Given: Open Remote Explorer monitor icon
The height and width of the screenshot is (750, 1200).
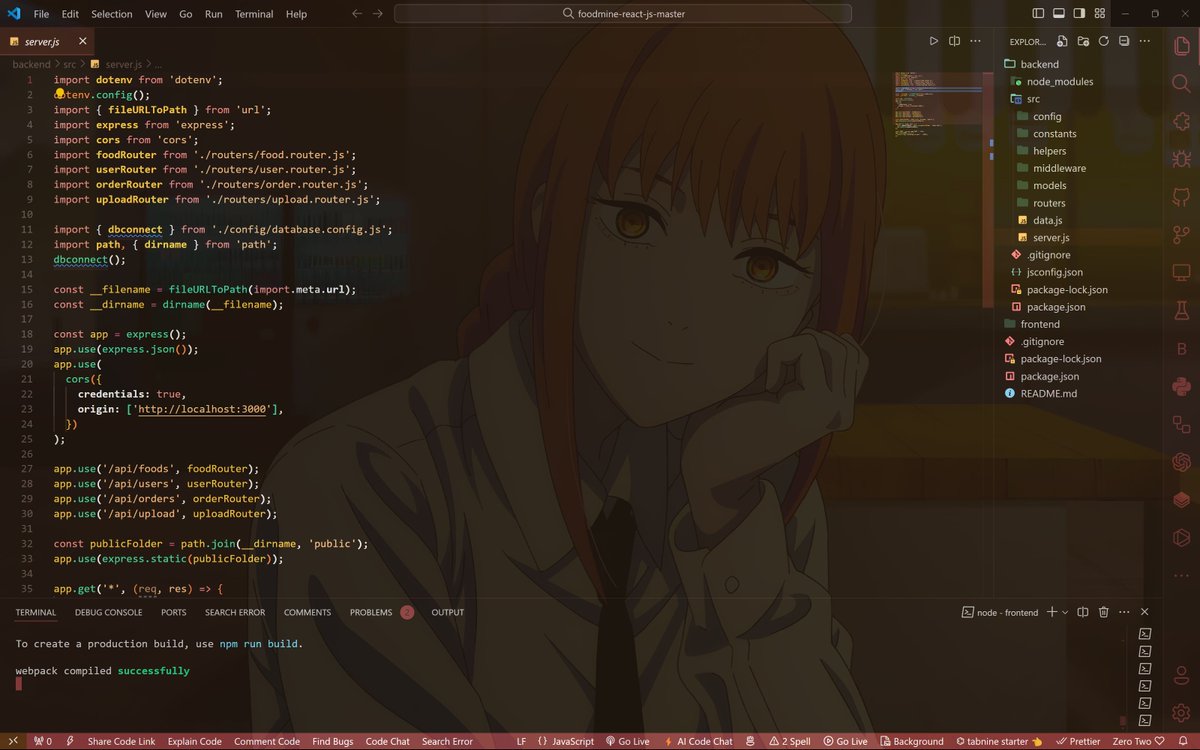Looking at the screenshot, I should point(1181,272).
